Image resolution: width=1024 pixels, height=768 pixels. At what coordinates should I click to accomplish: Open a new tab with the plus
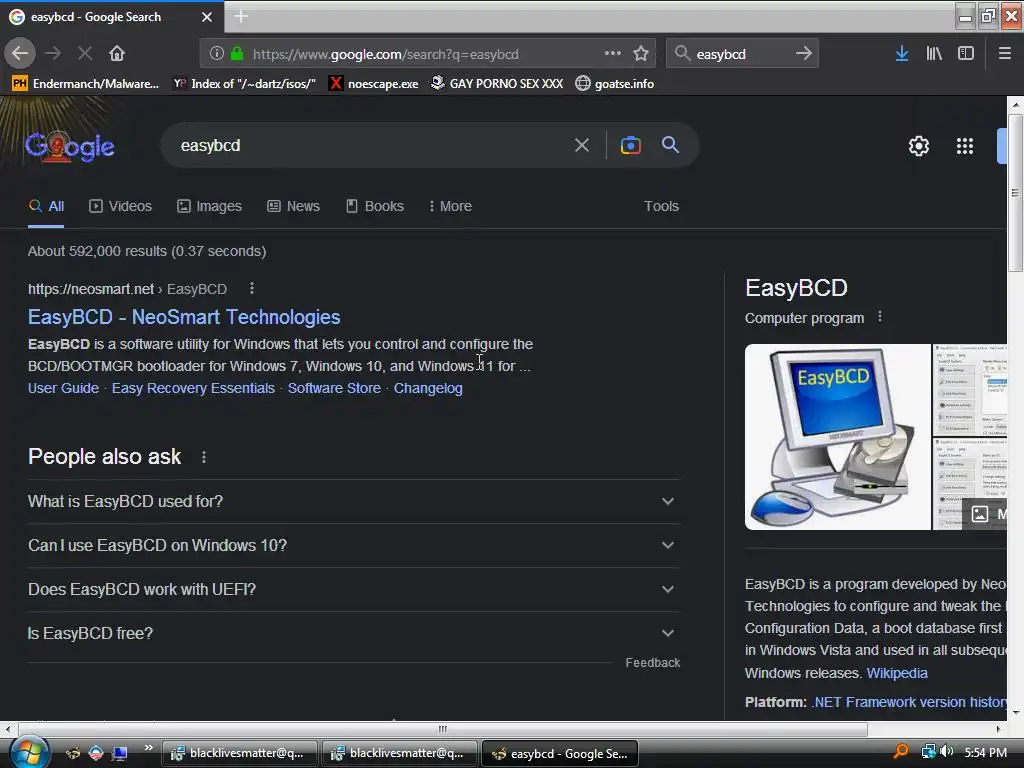pyautogui.click(x=241, y=16)
